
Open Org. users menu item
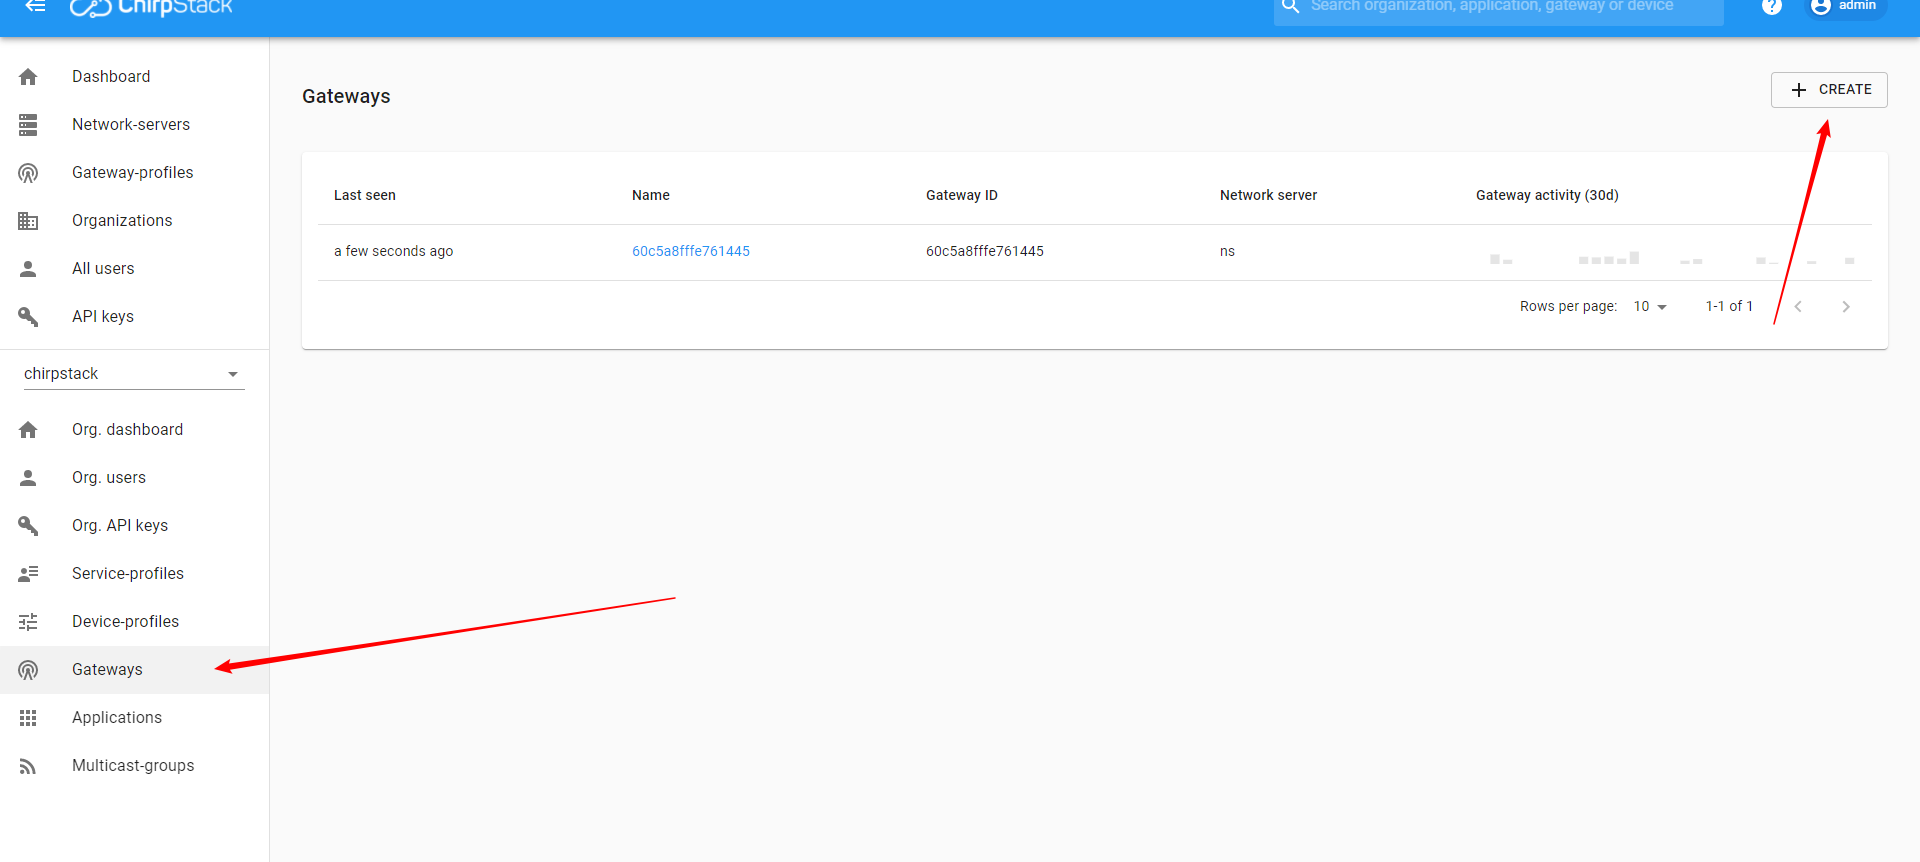[134, 478]
